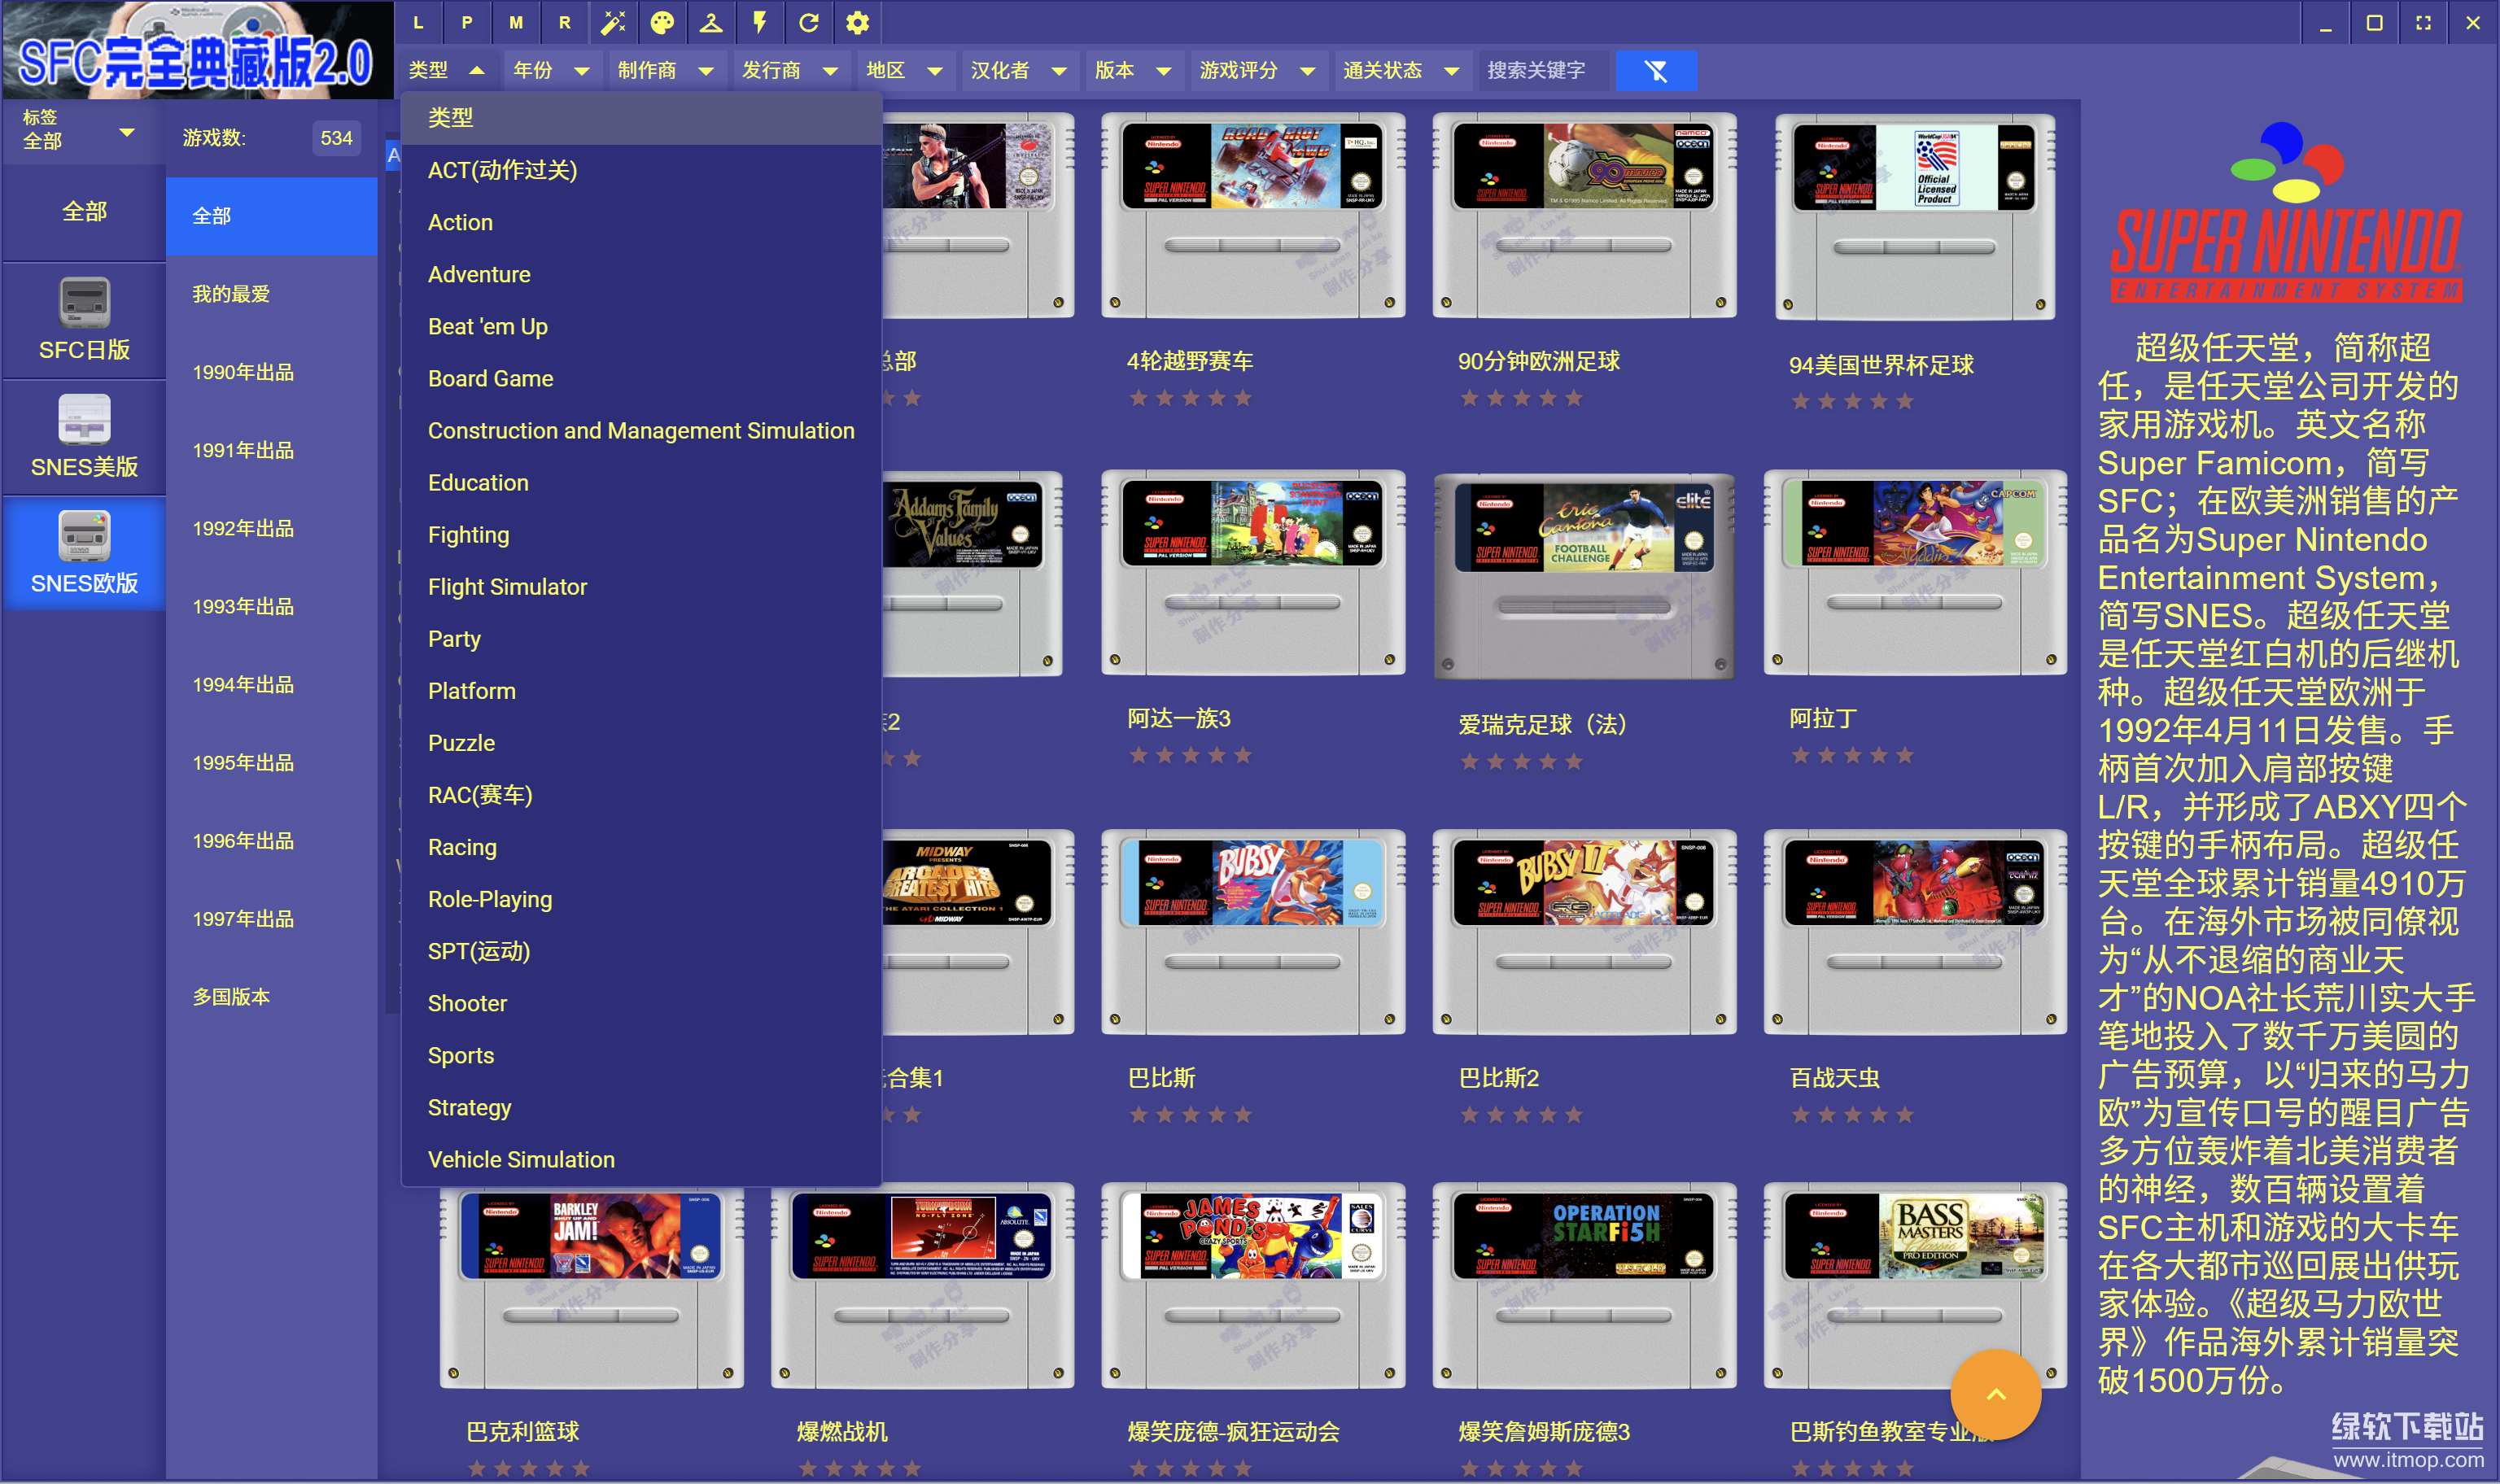Screen dimensions: 2500x1484
Task: Open the color palette theme icon
Action: coord(662,22)
